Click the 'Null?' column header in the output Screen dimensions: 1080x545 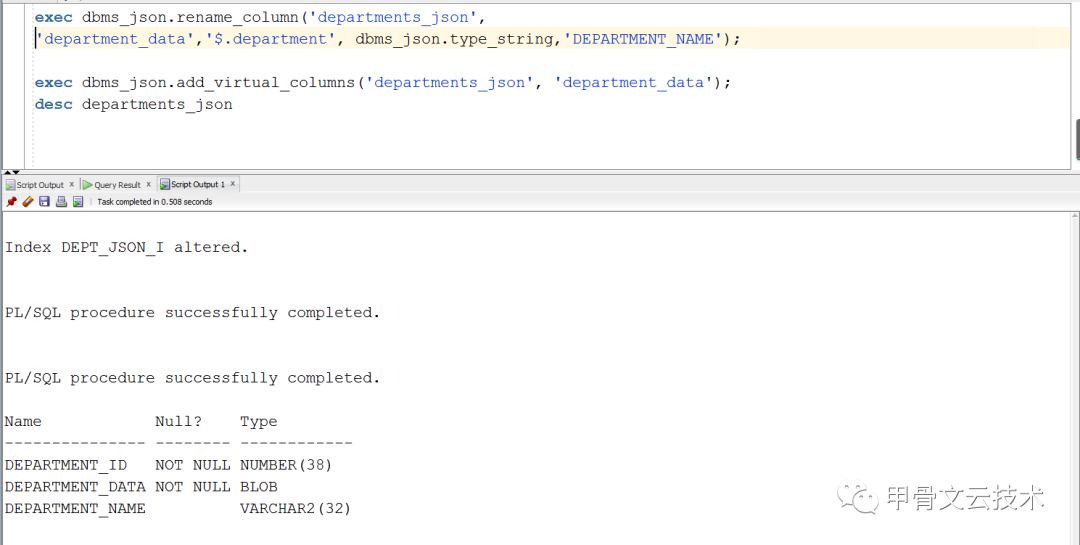[x=178, y=422]
